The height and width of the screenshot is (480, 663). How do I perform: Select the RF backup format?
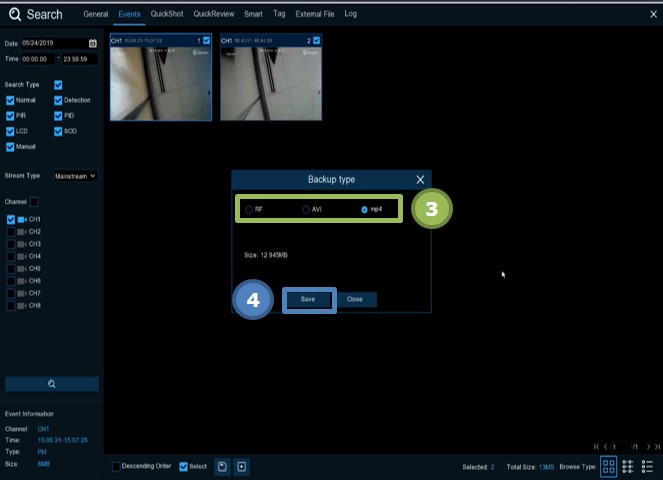click(249, 209)
